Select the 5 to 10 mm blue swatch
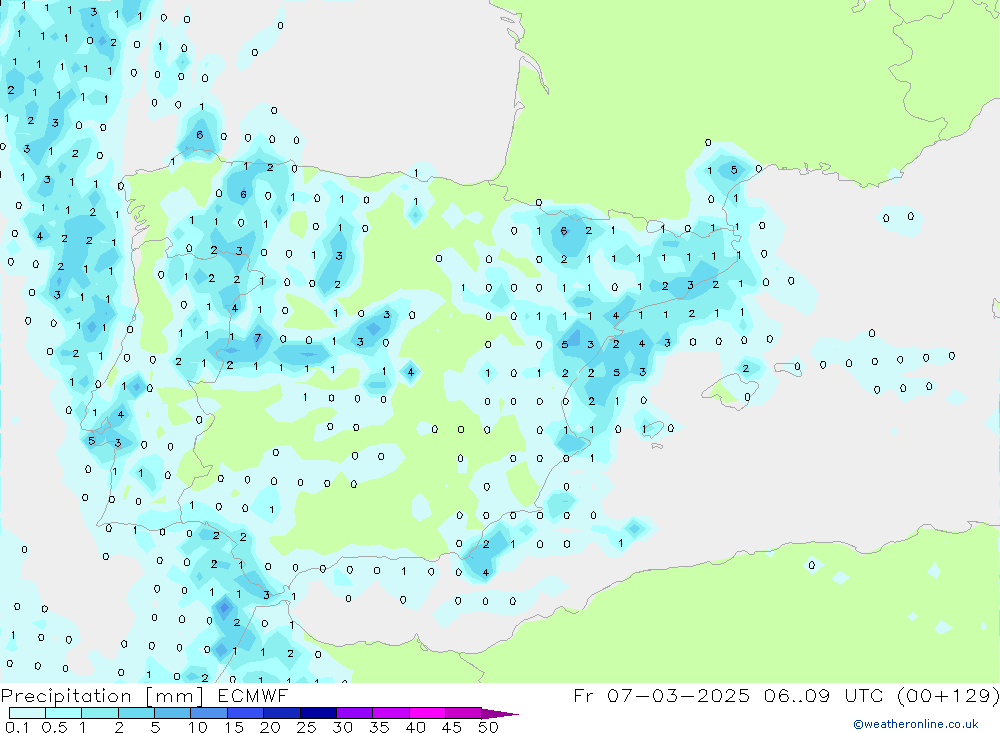 point(173,713)
